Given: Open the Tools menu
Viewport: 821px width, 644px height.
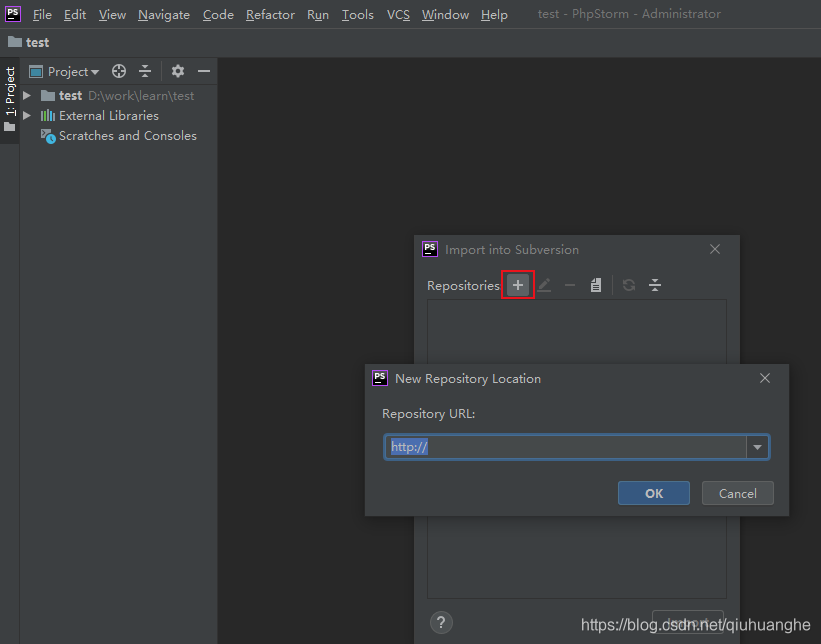Looking at the screenshot, I should pos(358,15).
